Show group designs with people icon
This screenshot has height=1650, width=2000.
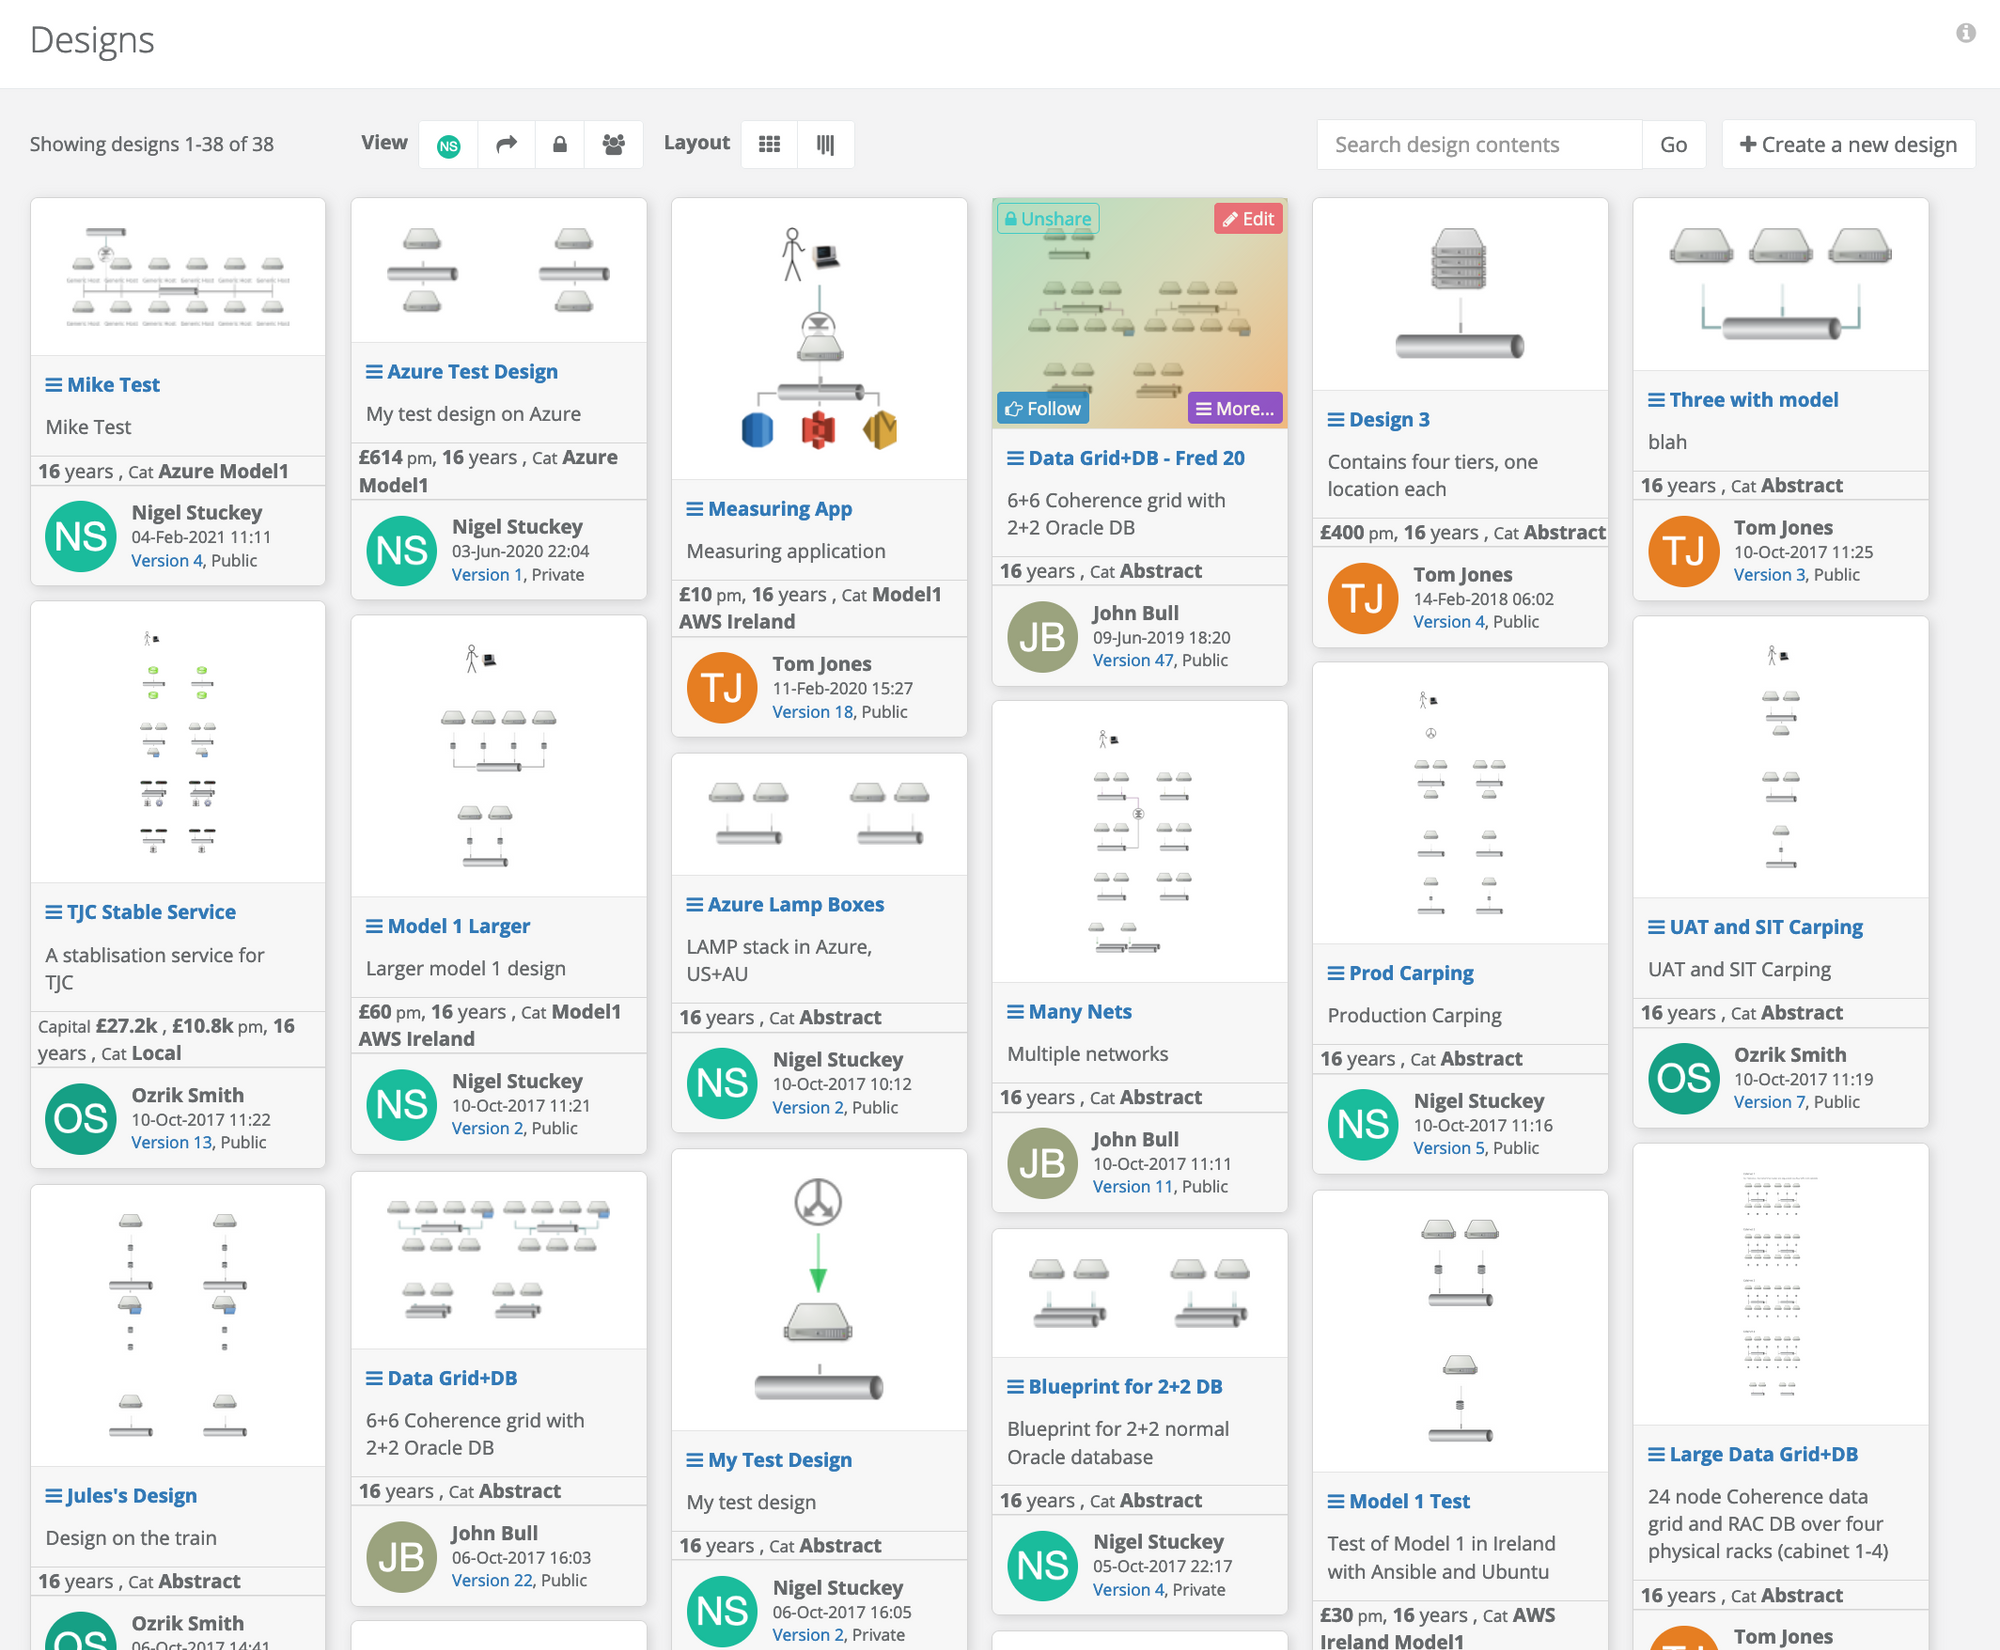click(x=614, y=145)
